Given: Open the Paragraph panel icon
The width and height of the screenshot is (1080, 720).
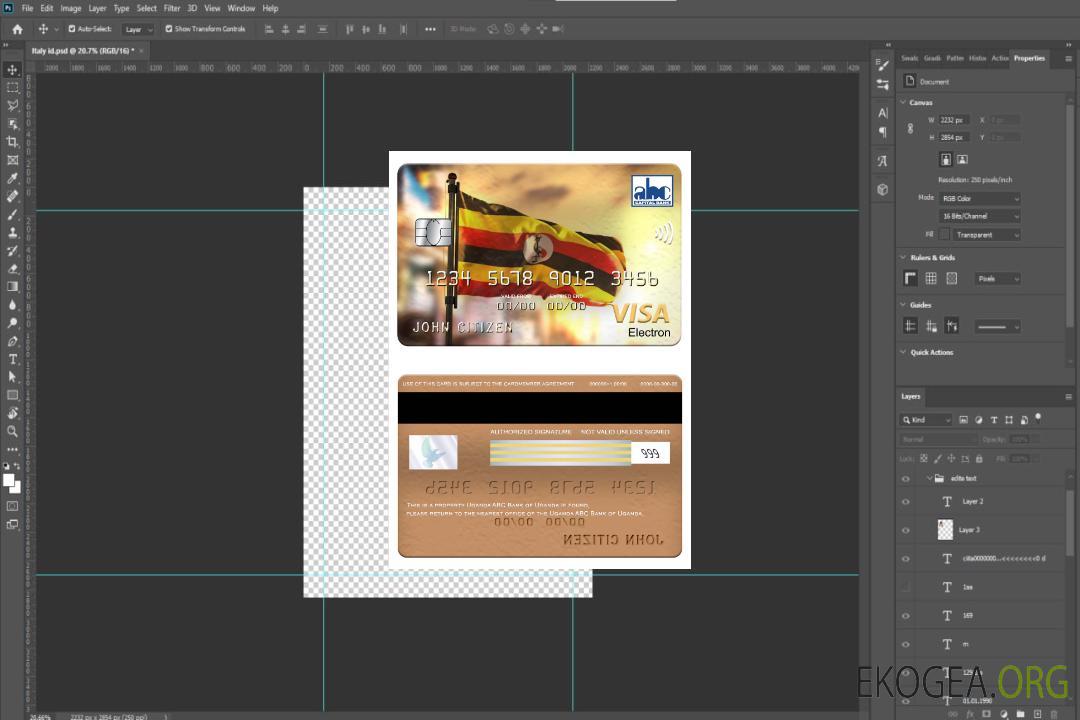Looking at the screenshot, I should coord(883,132).
